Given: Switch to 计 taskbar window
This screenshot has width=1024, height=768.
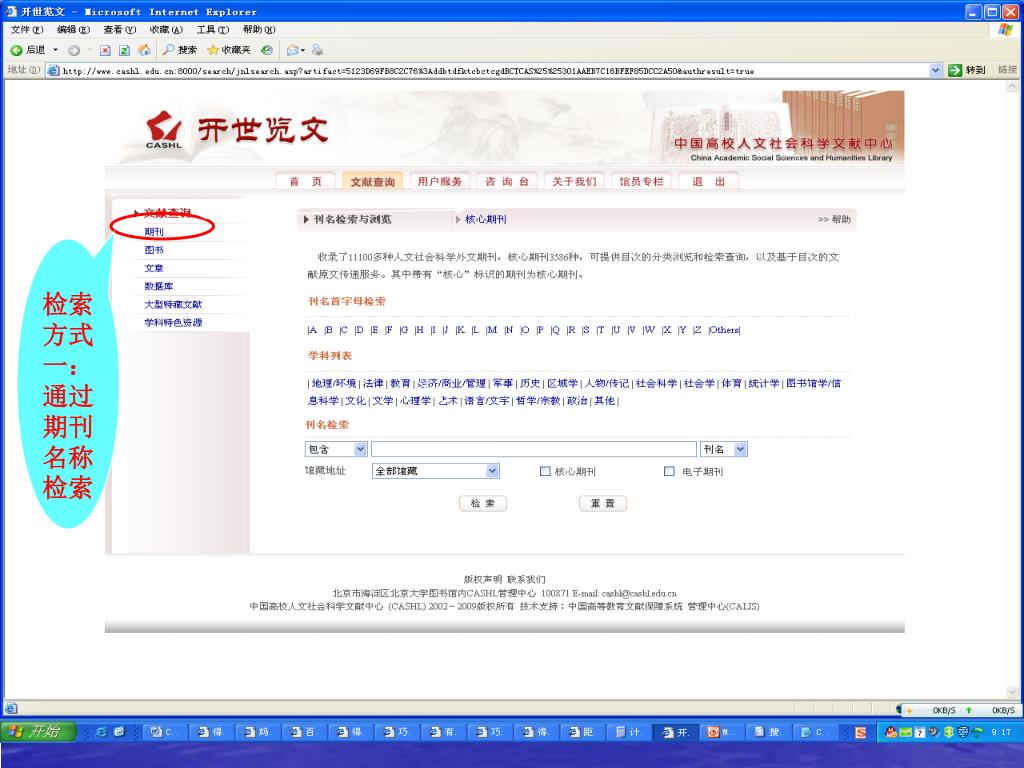Looking at the screenshot, I should coord(628,732).
